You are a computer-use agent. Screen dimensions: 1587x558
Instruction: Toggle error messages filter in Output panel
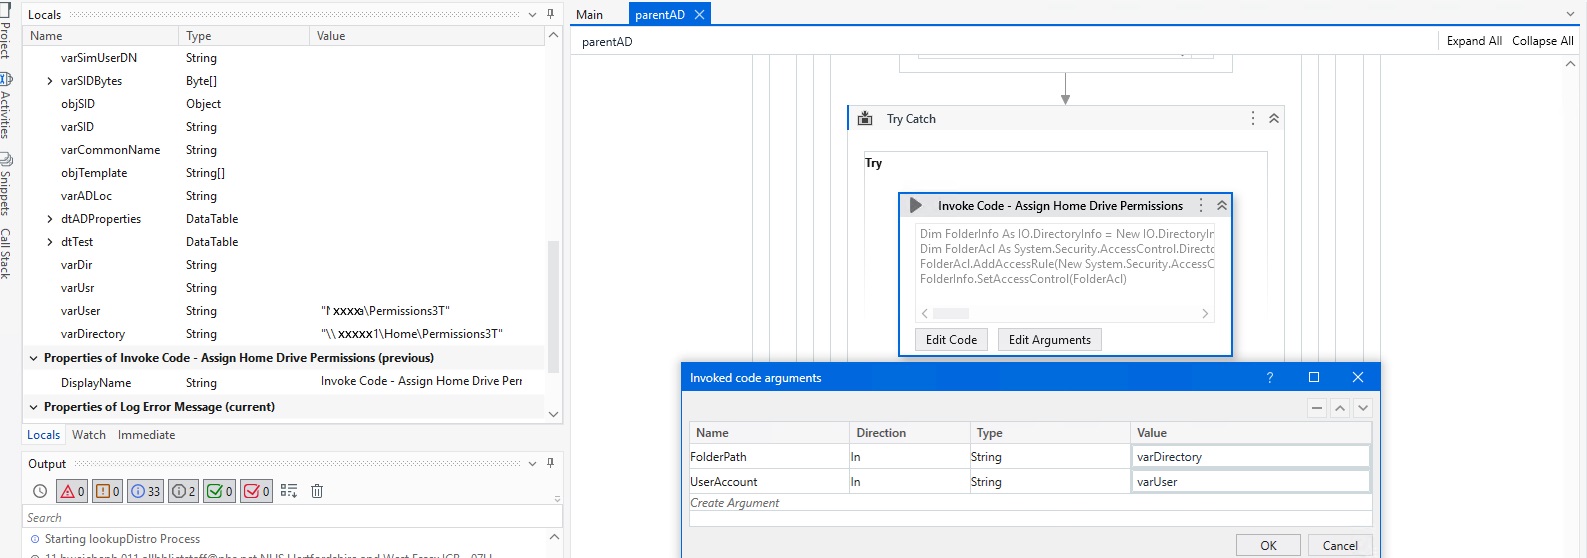click(73, 491)
